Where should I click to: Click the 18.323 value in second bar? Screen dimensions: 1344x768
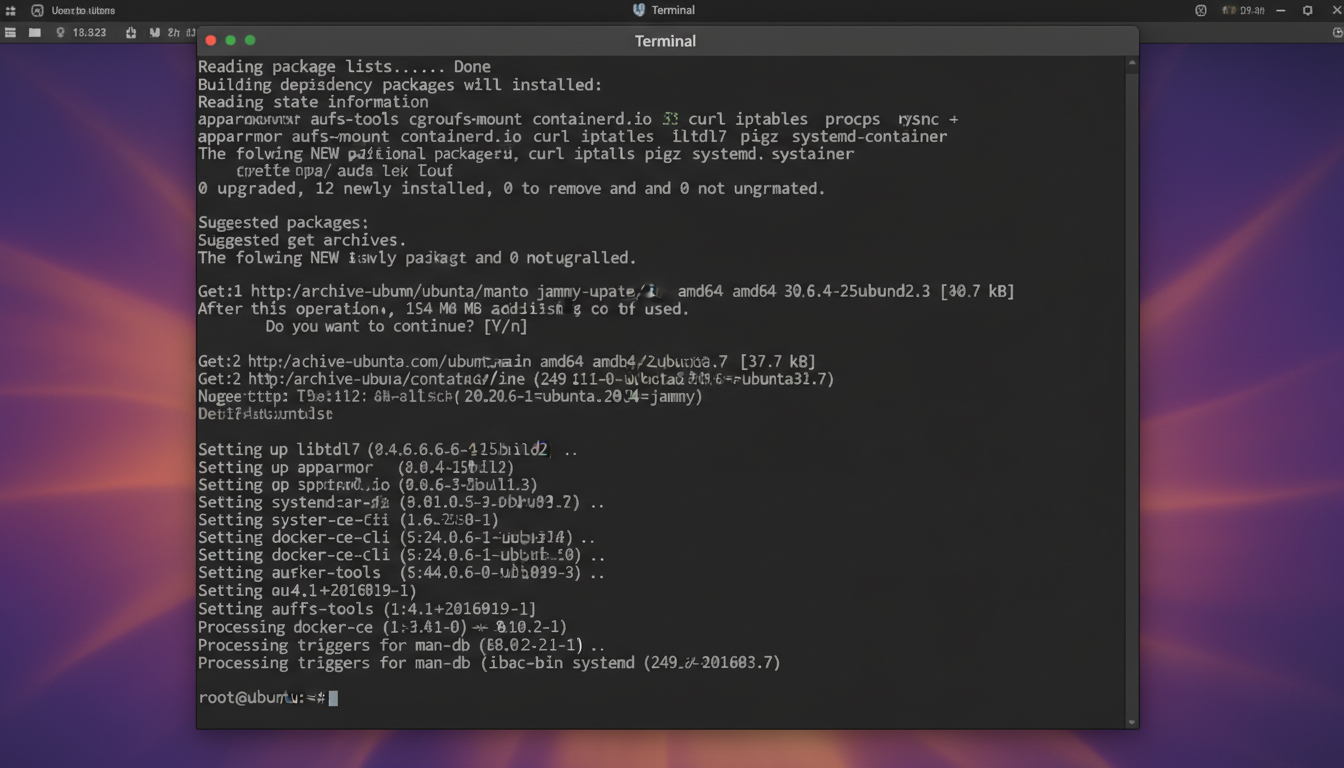(88, 33)
